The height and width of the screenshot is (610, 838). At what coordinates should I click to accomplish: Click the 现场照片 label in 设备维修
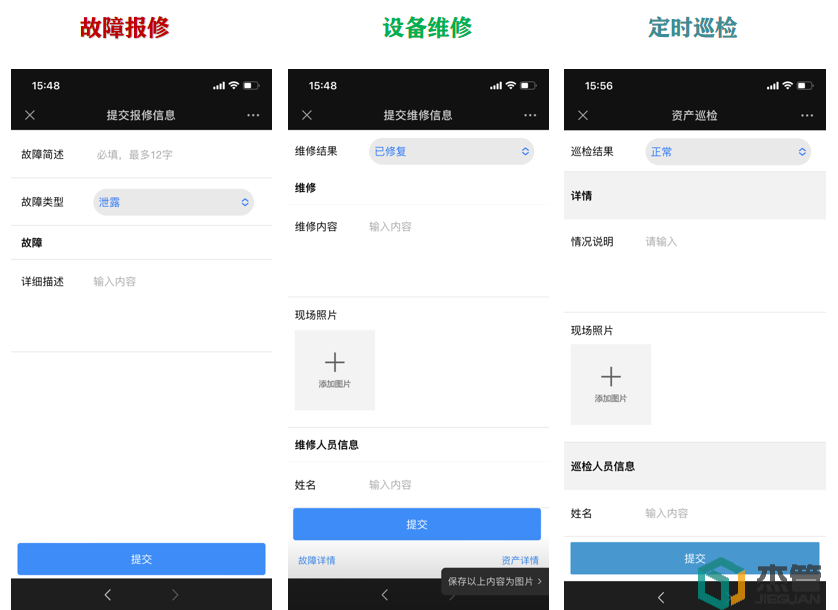[316, 315]
